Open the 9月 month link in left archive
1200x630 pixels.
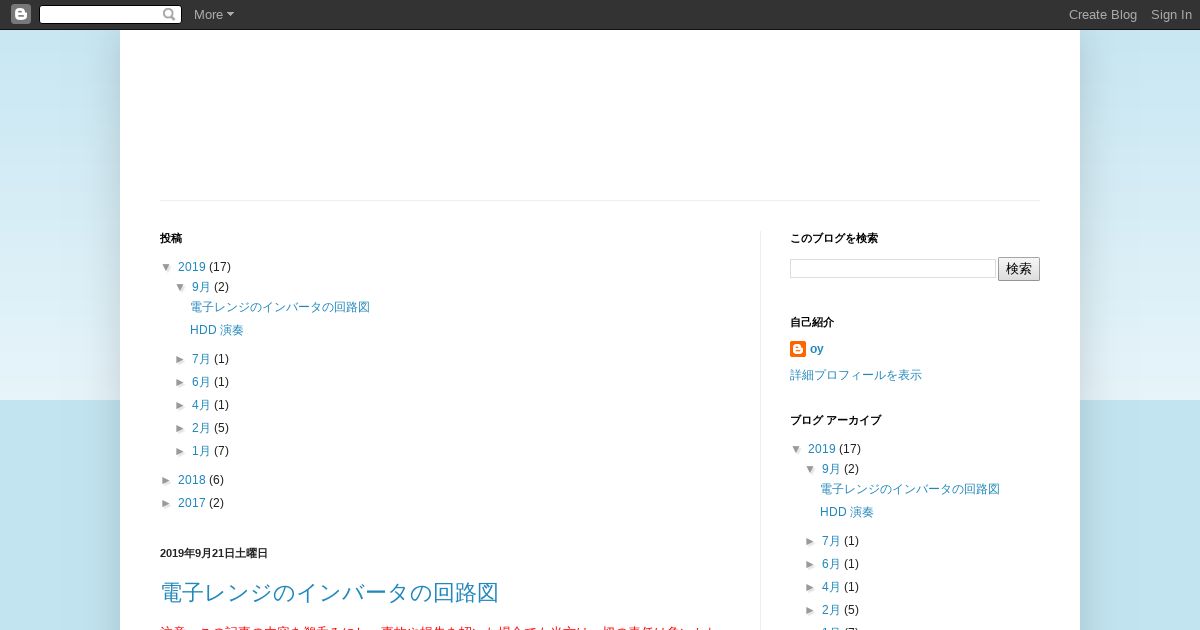click(201, 287)
